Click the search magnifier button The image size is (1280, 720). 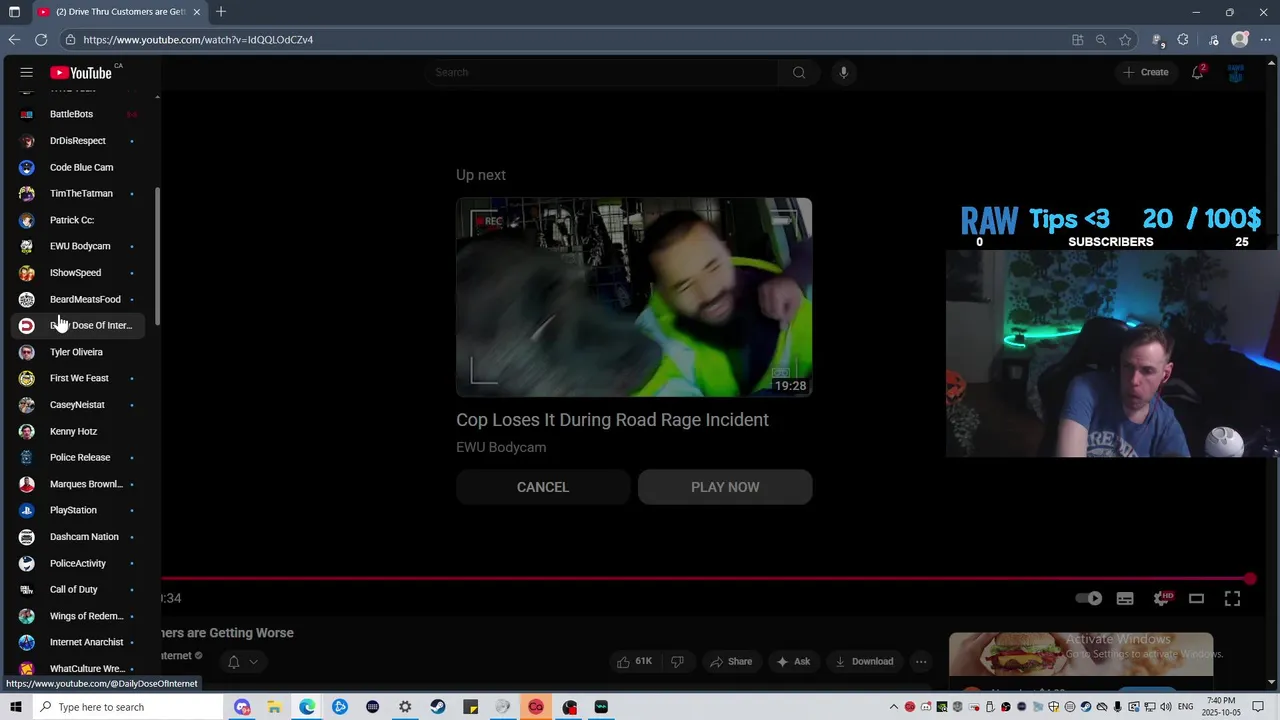799,72
